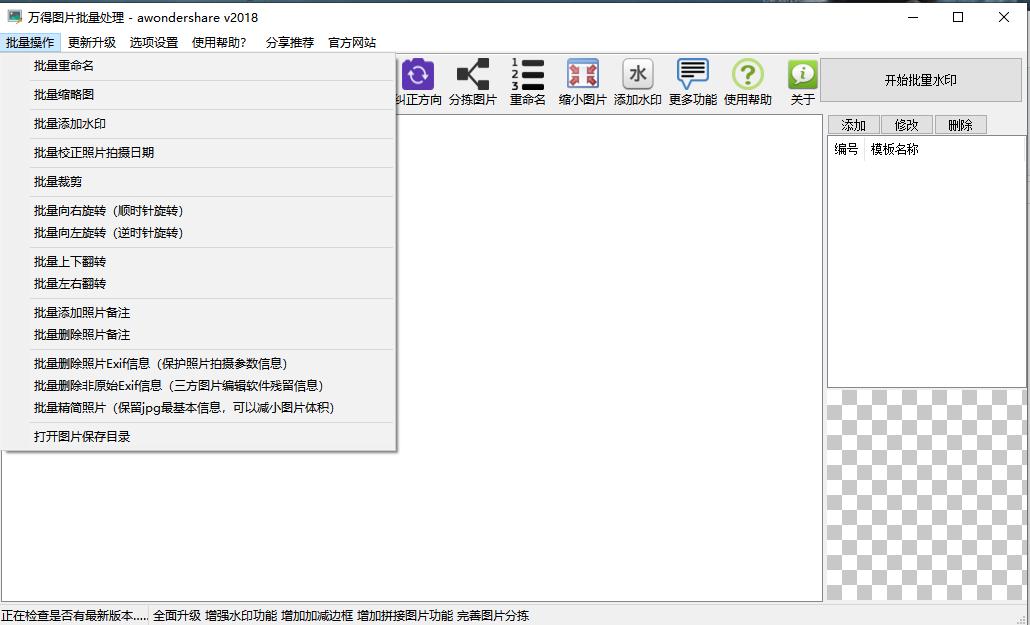
Task: Click the 删除 template delete button
Action: 961,124
